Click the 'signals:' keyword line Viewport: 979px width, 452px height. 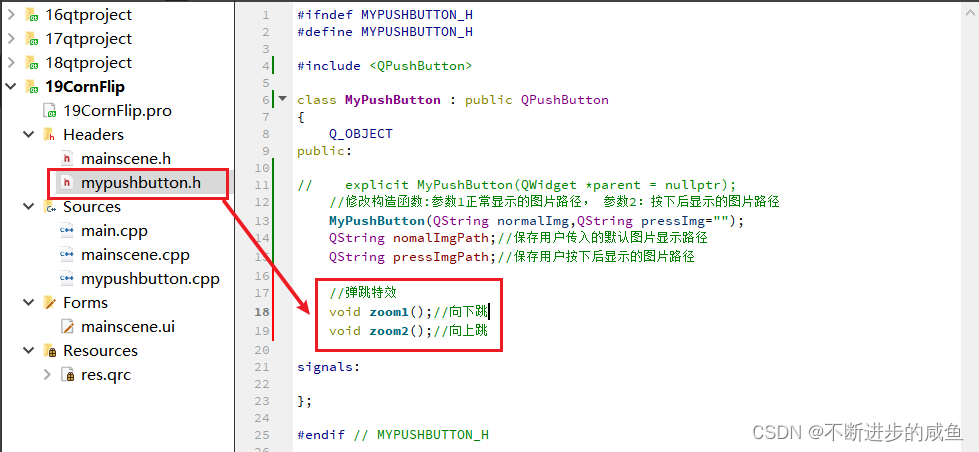(x=328, y=367)
